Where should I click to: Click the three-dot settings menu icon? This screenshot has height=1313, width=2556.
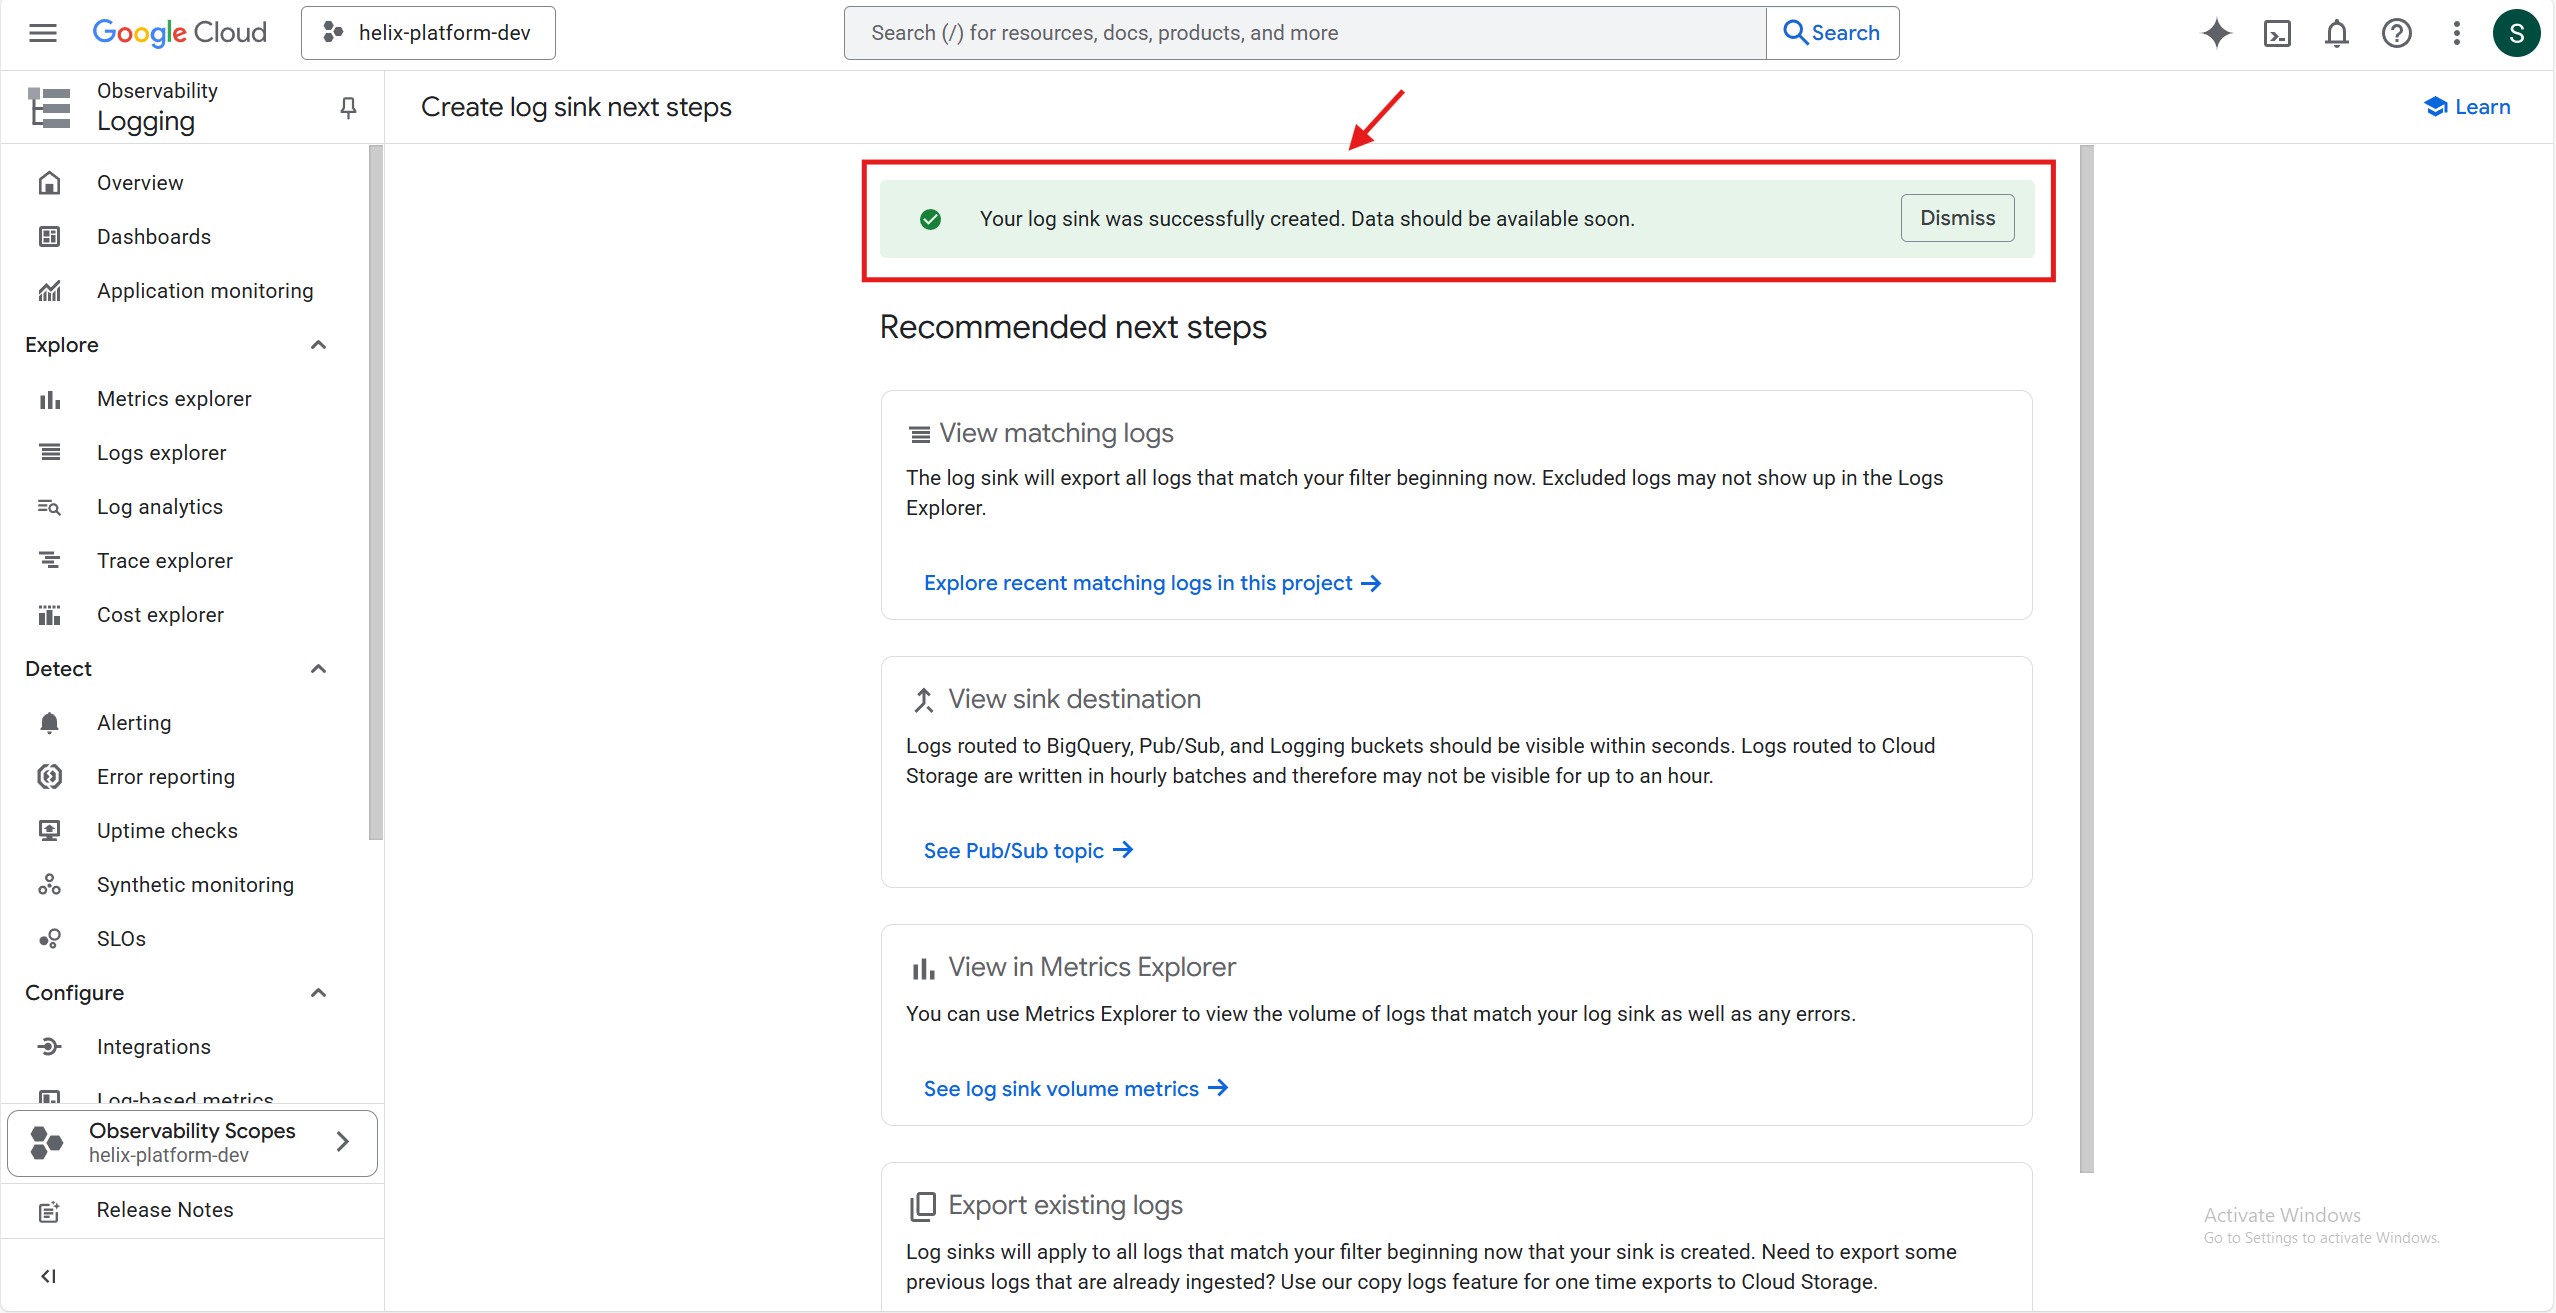(2456, 33)
